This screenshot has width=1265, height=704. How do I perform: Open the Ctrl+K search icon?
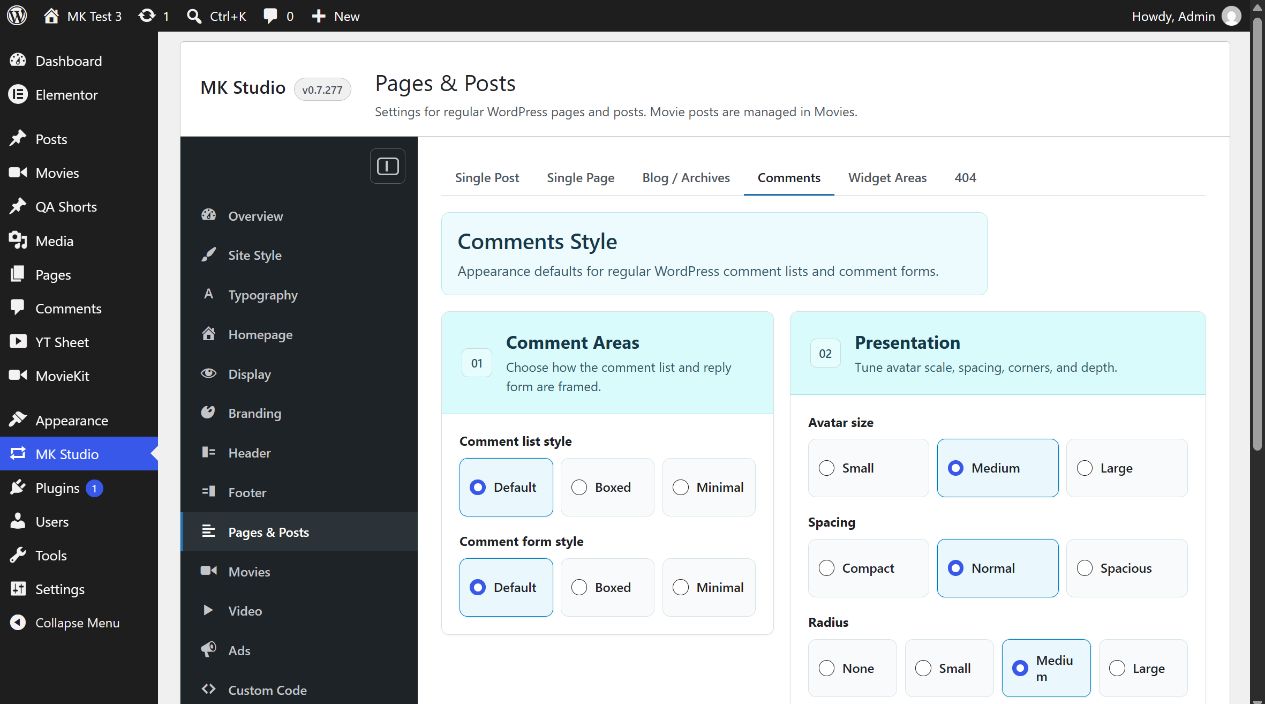click(195, 16)
